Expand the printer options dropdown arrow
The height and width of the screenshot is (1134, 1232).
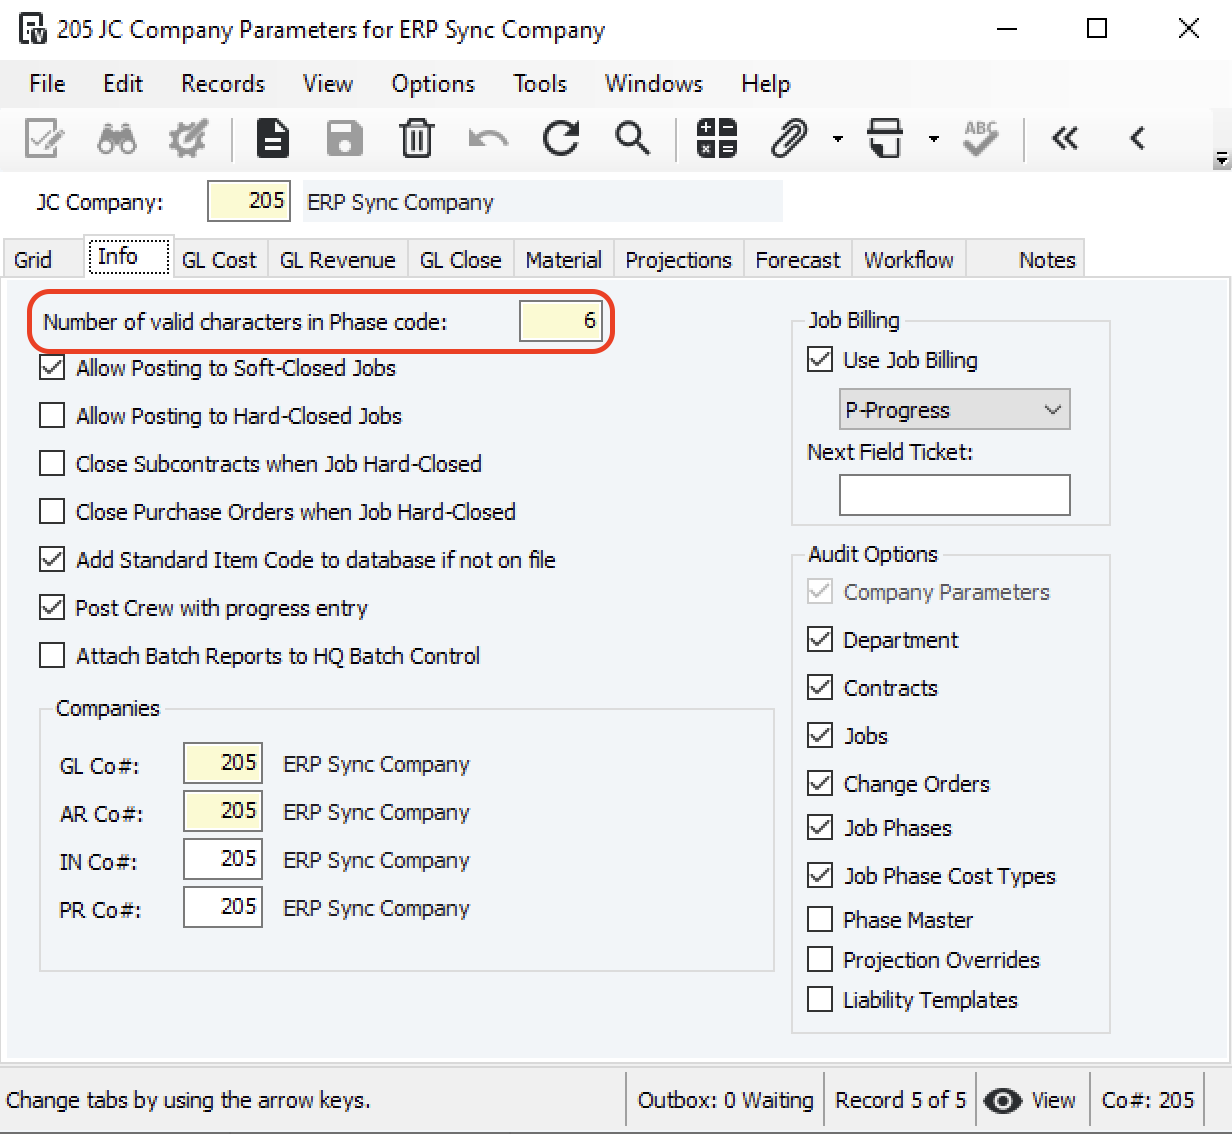933,139
